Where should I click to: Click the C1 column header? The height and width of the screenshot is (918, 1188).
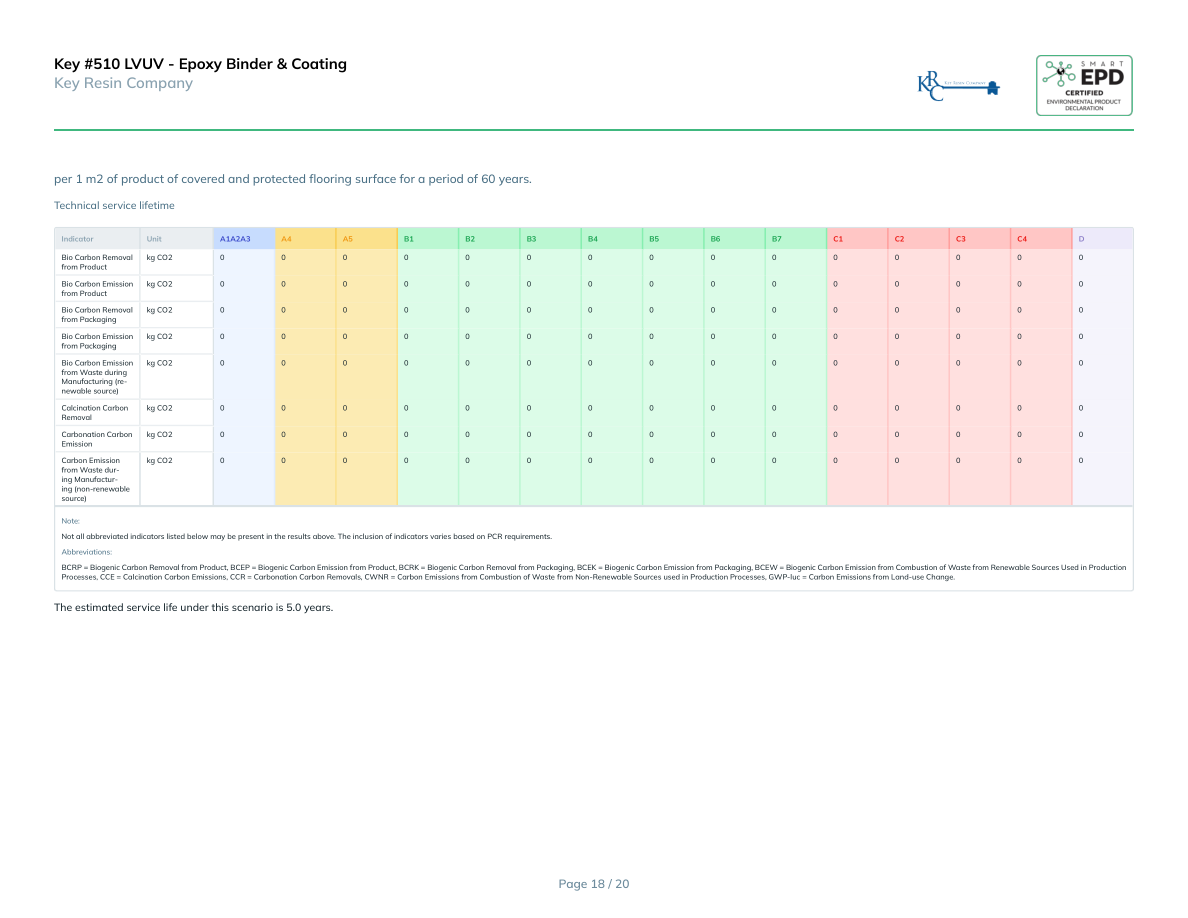pos(837,239)
